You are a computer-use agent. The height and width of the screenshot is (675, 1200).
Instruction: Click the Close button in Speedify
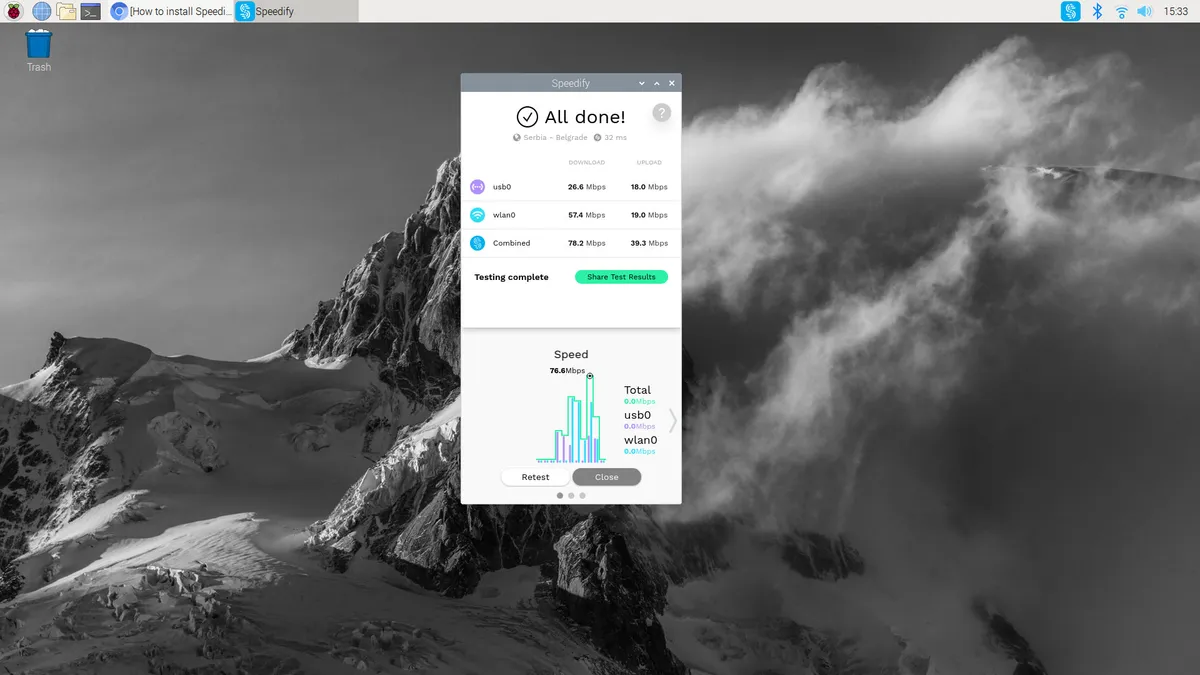point(607,477)
